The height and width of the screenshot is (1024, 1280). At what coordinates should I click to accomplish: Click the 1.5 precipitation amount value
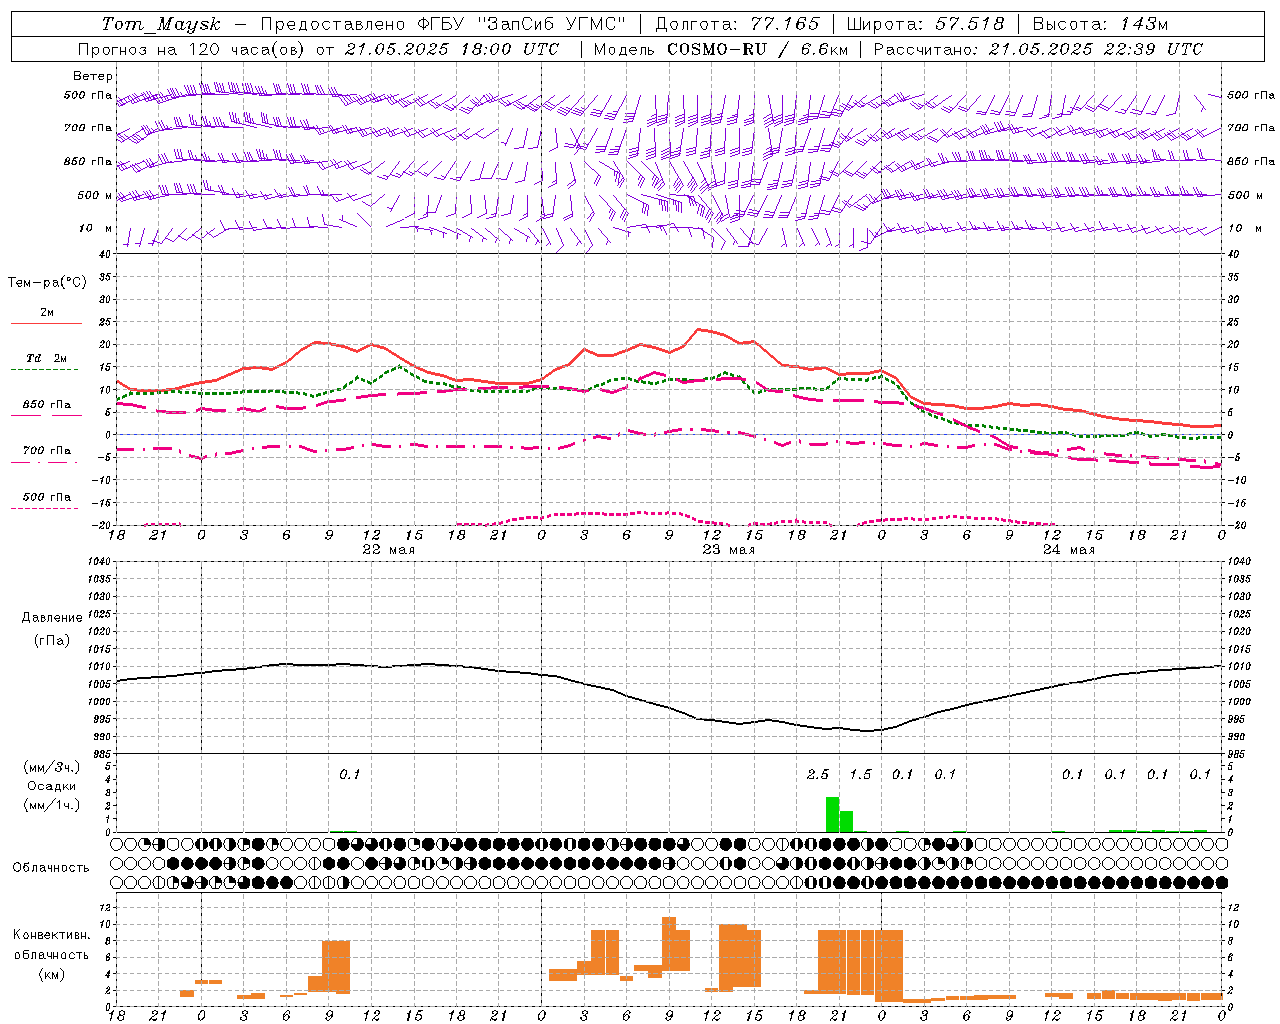click(x=860, y=774)
